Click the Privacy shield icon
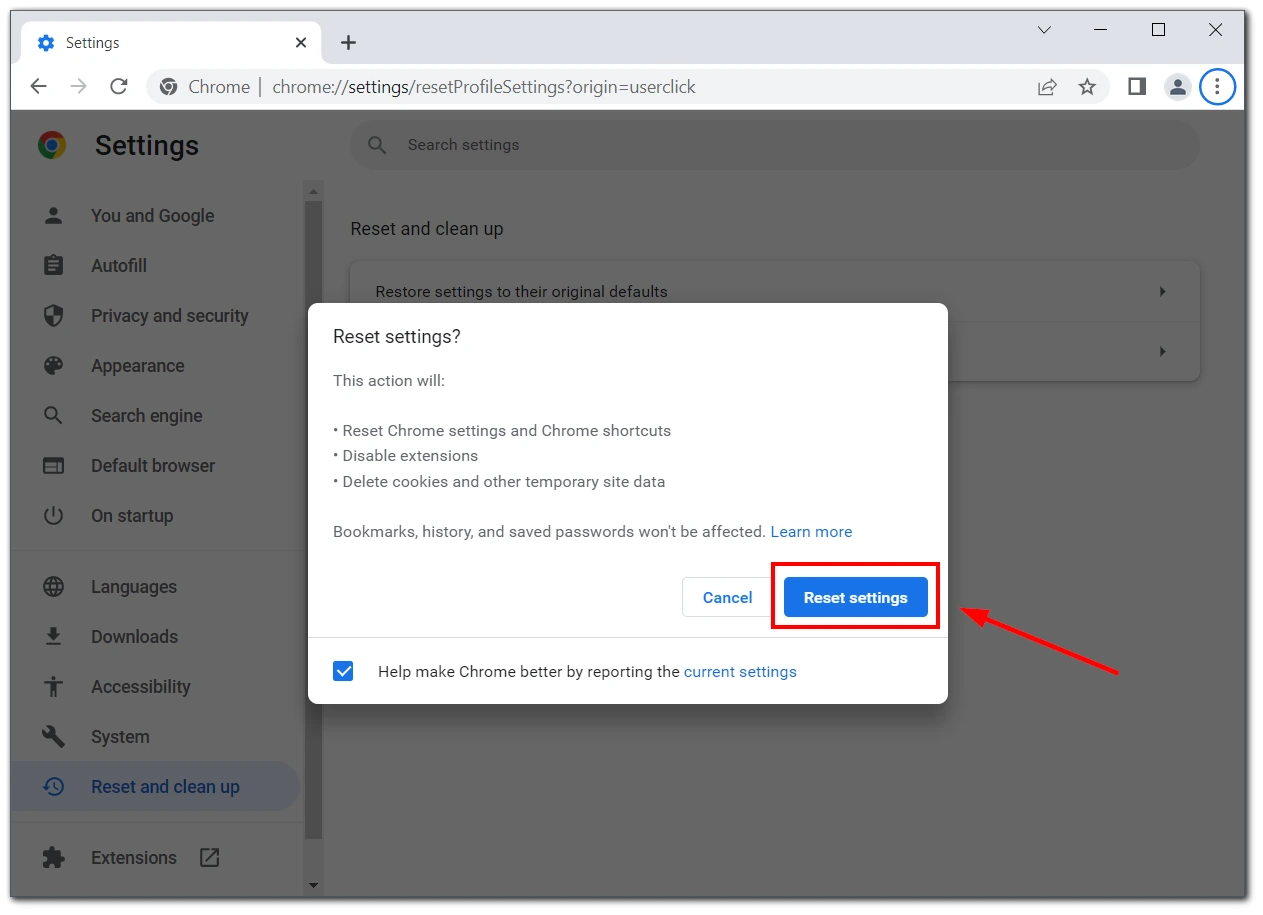The height and width of the screenshot is (915, 1263). 54,316
